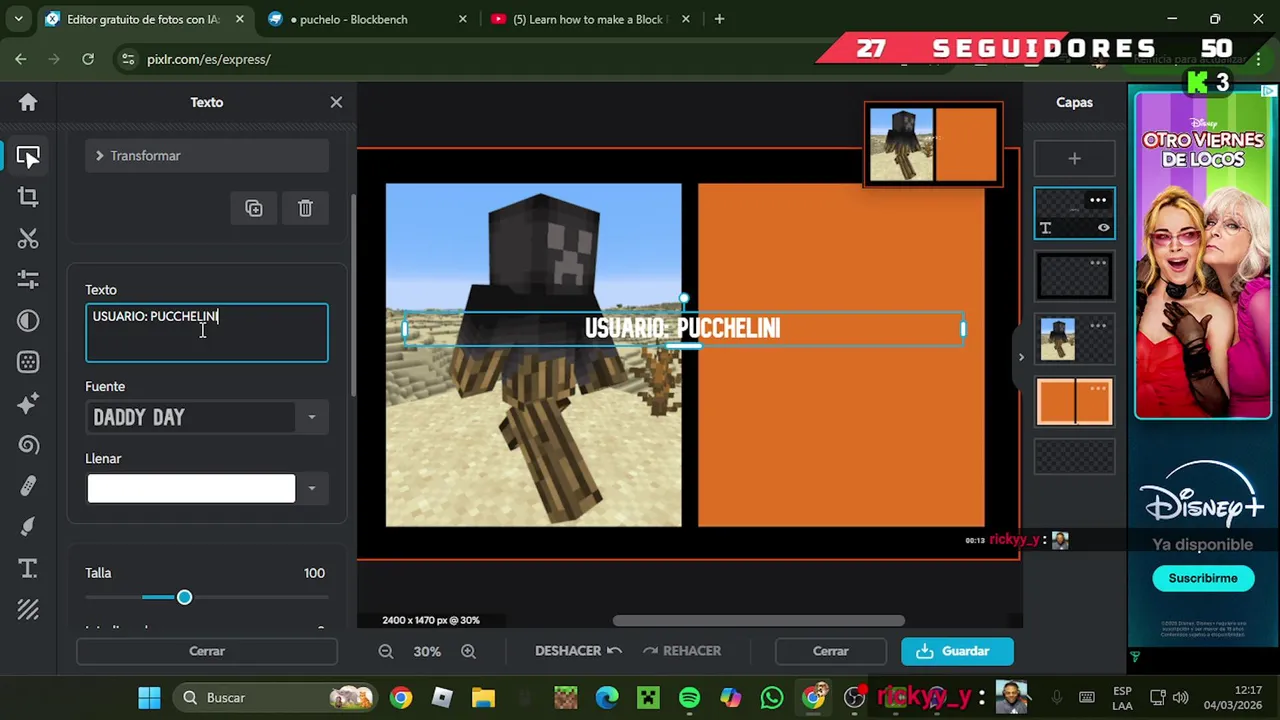Screen dimensions: 1280x720
Task: Select the Arrange/select arrow tool
Action: pyautogui.click(x=28, y=156)
